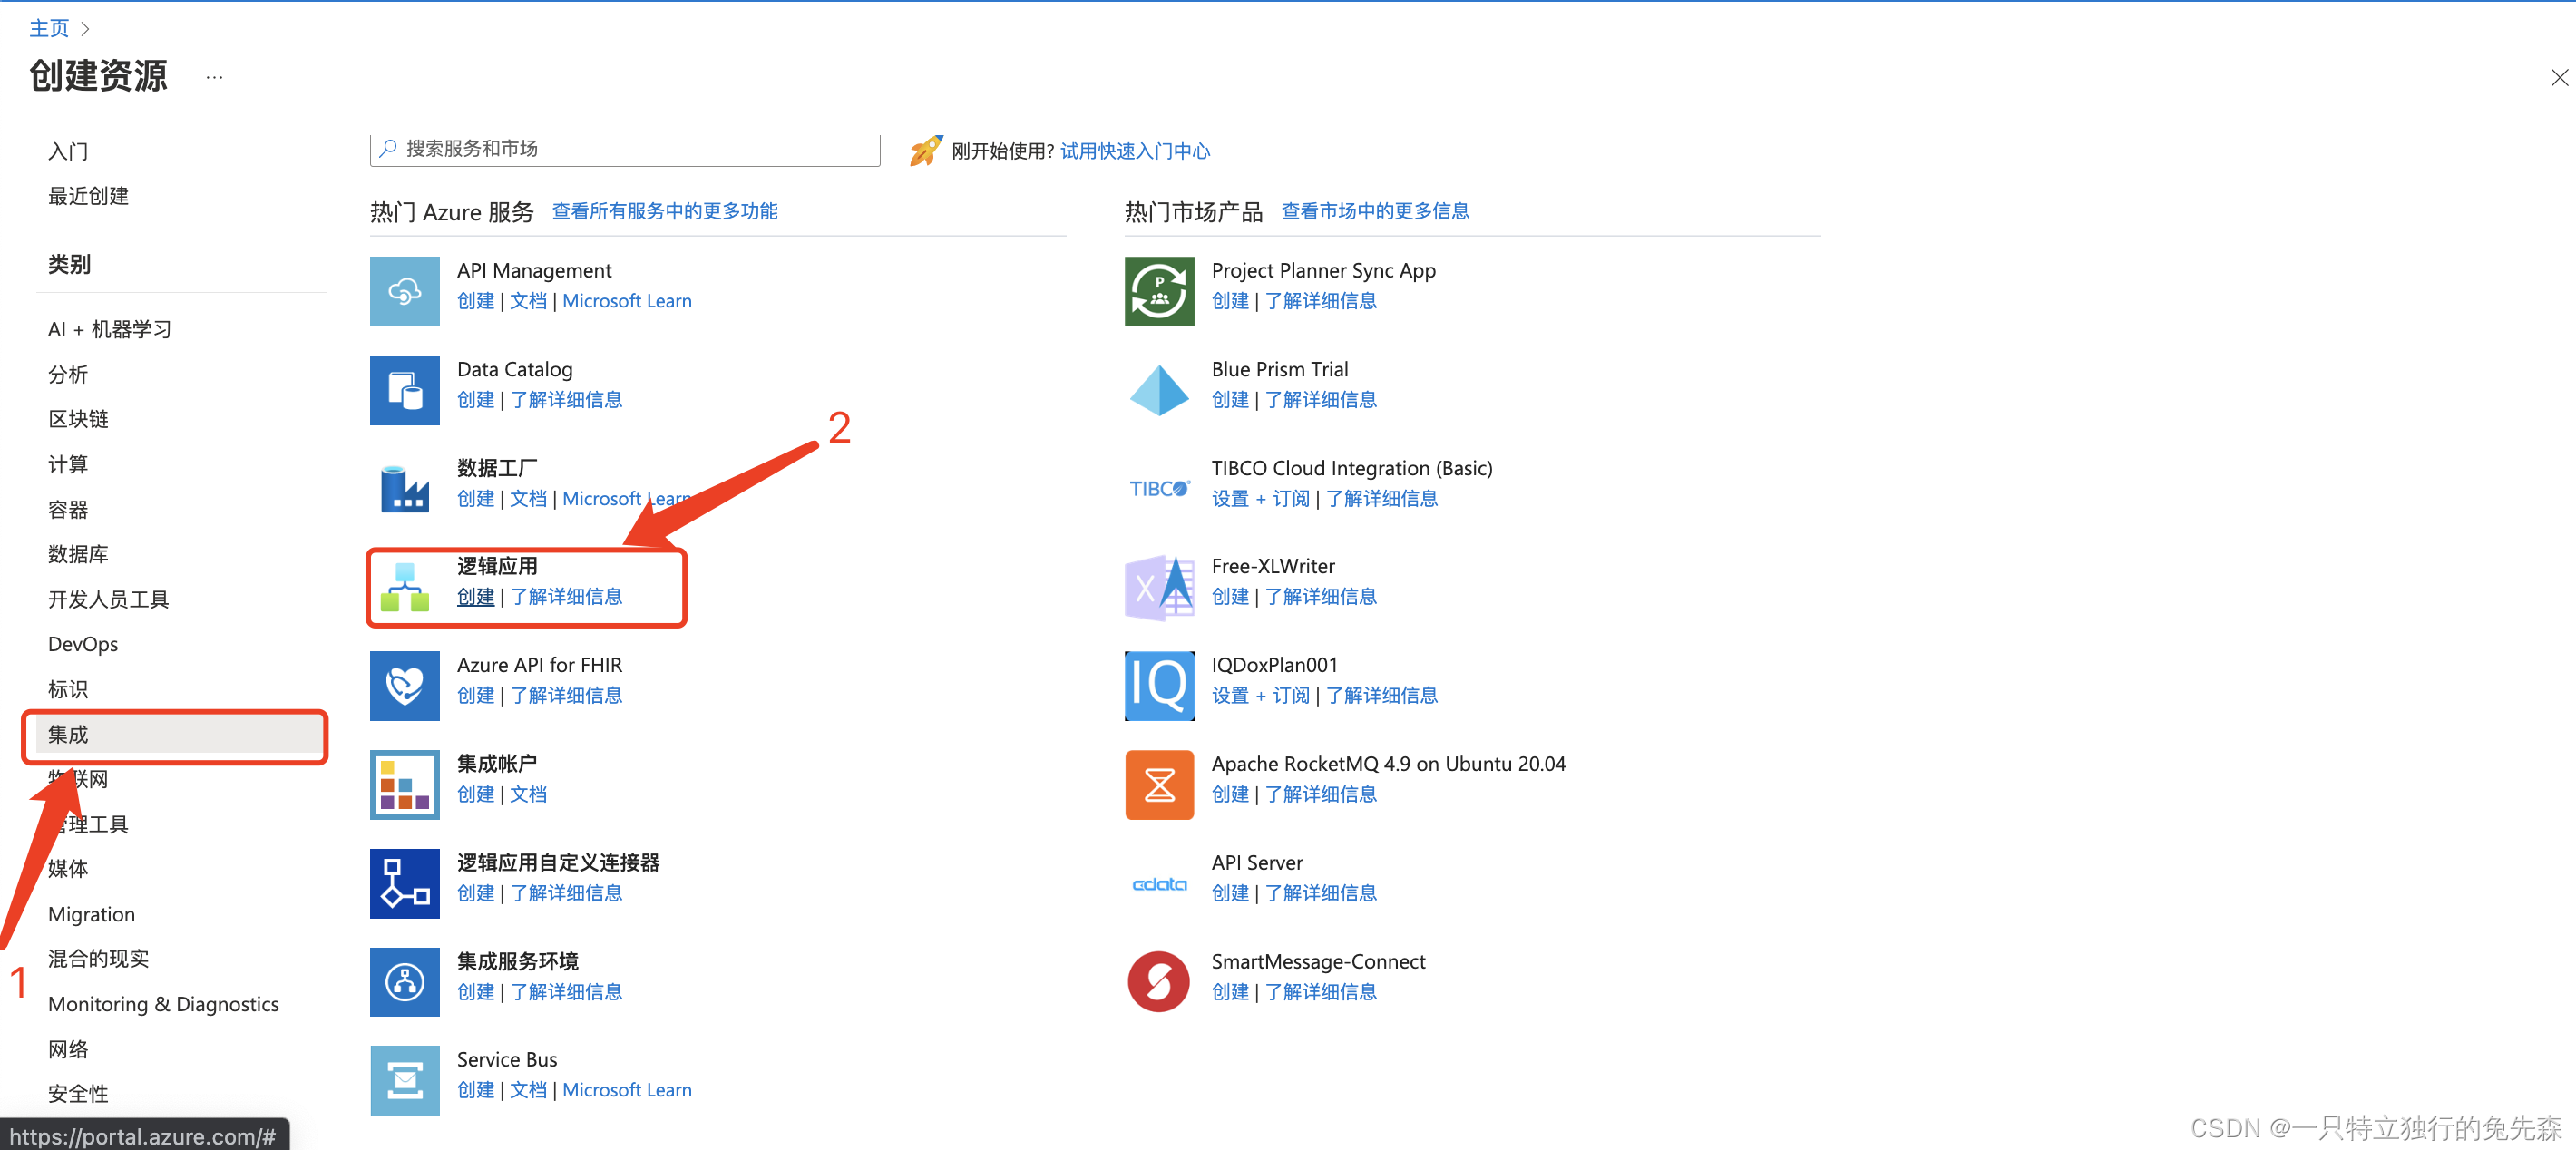Viewport: 2576px width, 1150px height.
Task: Open the Data Catalog icon
Action: [404, 390]
